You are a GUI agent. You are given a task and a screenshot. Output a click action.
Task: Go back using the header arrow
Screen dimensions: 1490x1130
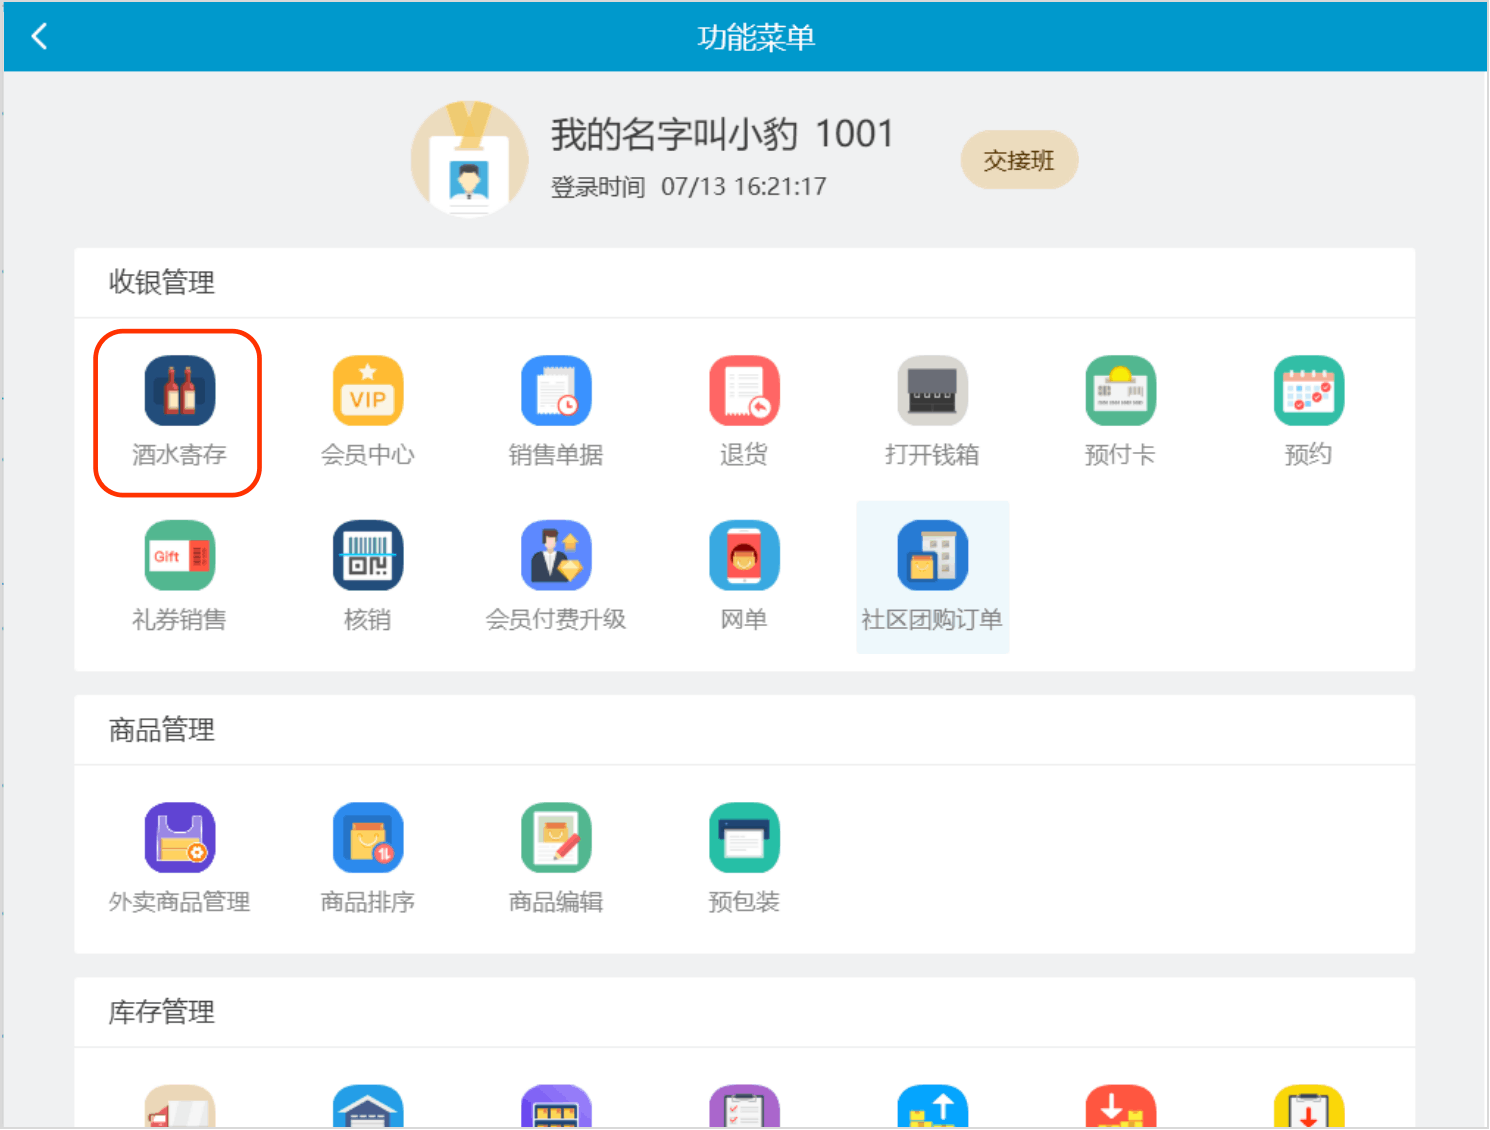[x=40, y=37]
